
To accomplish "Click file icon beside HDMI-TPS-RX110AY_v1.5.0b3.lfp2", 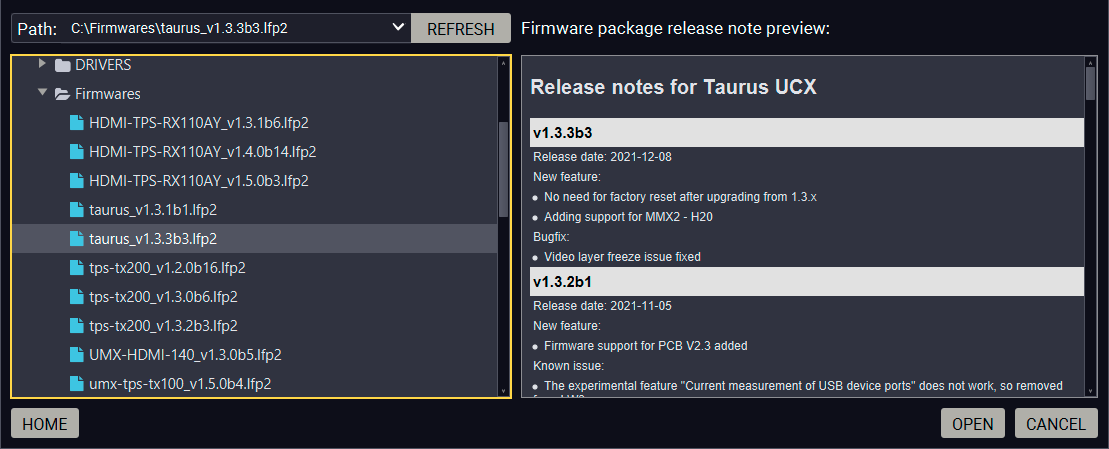I will (76, 181).
